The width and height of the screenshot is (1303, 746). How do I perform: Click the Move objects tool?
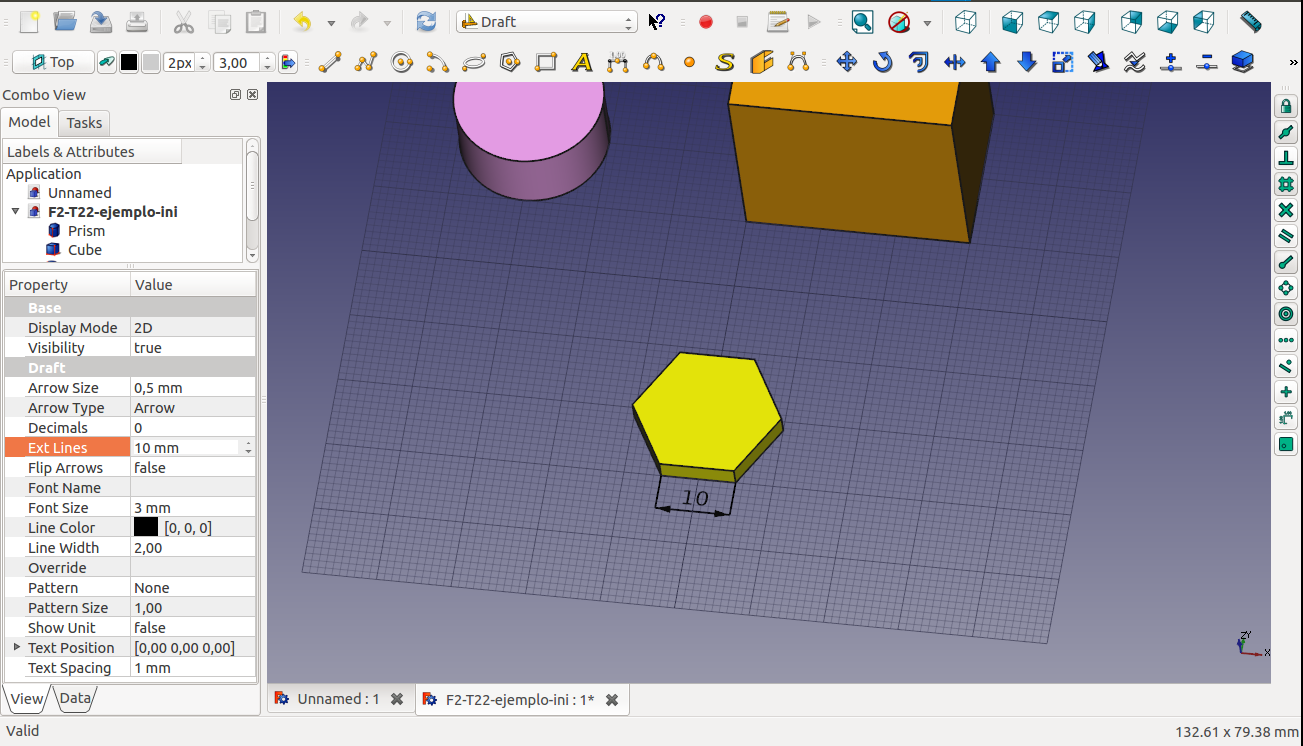[x=847, y=63]
